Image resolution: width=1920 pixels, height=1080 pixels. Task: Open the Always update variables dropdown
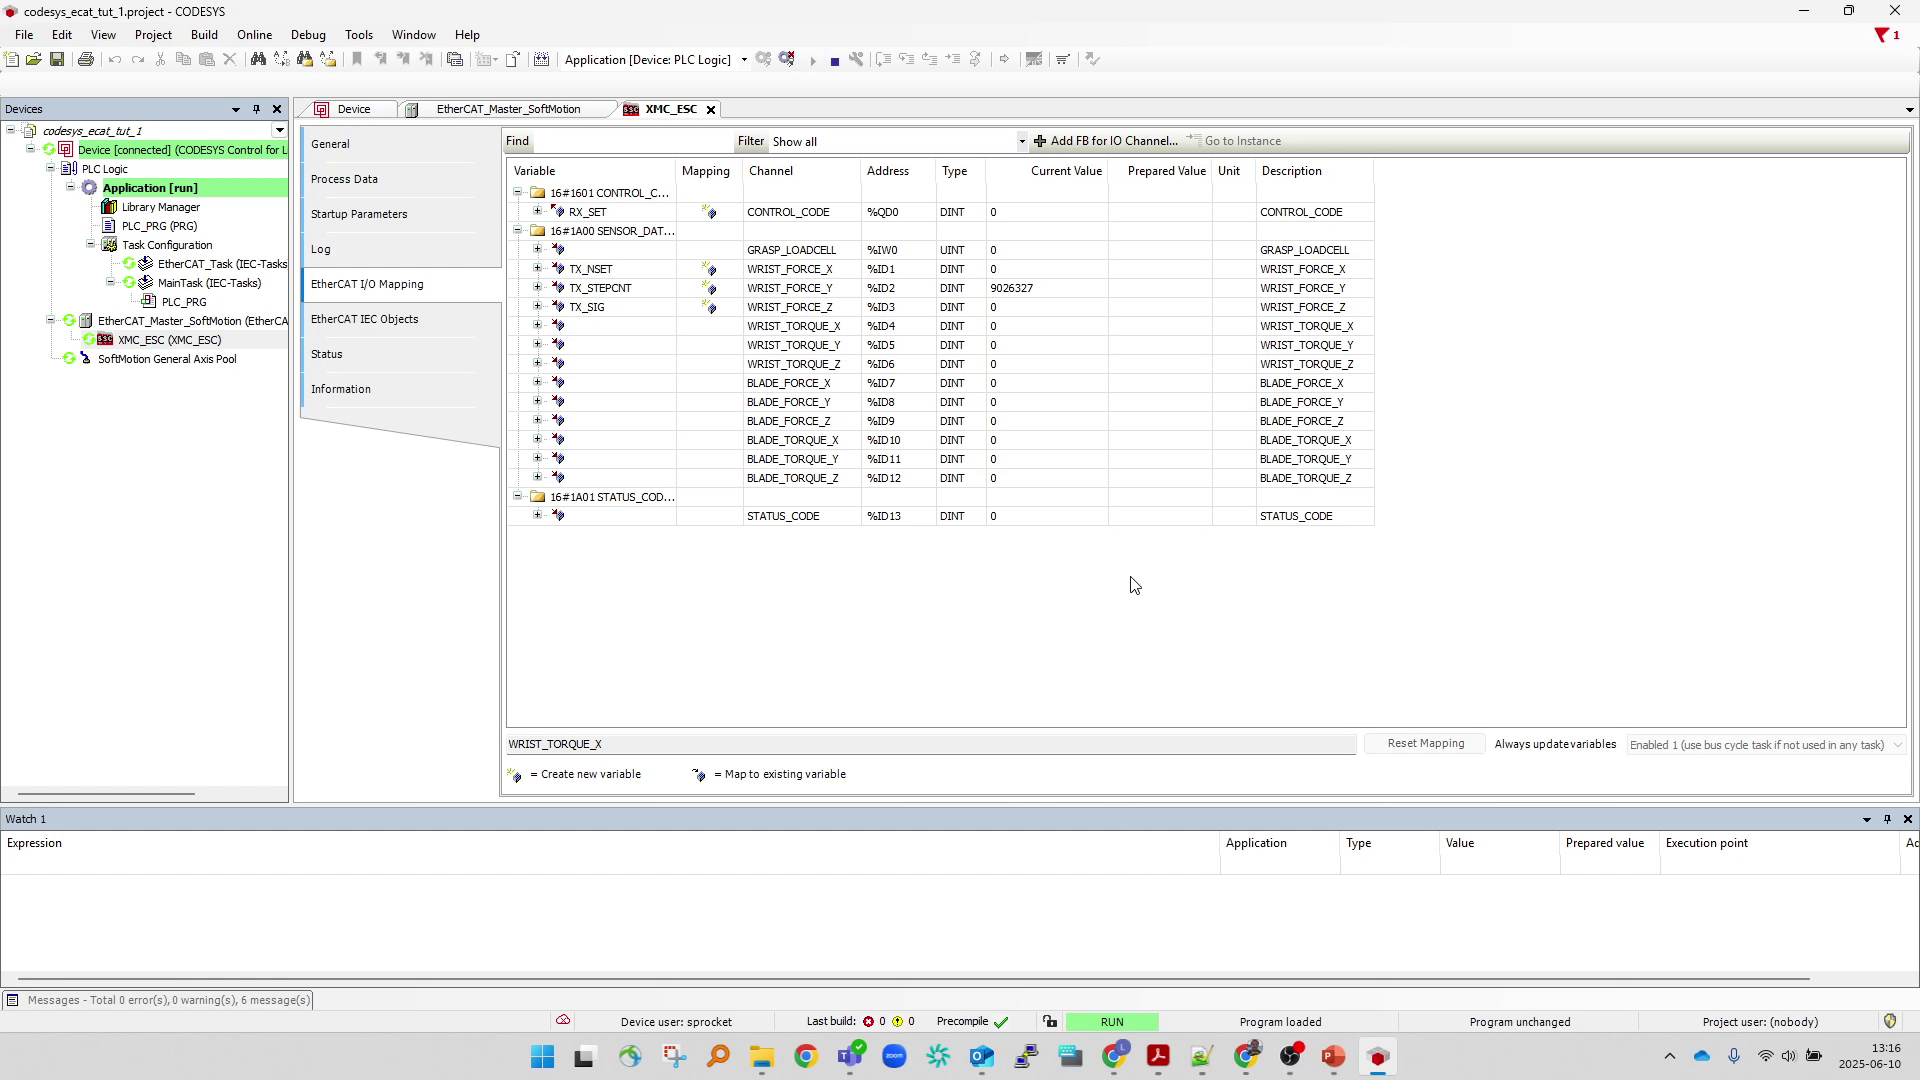1899,745
